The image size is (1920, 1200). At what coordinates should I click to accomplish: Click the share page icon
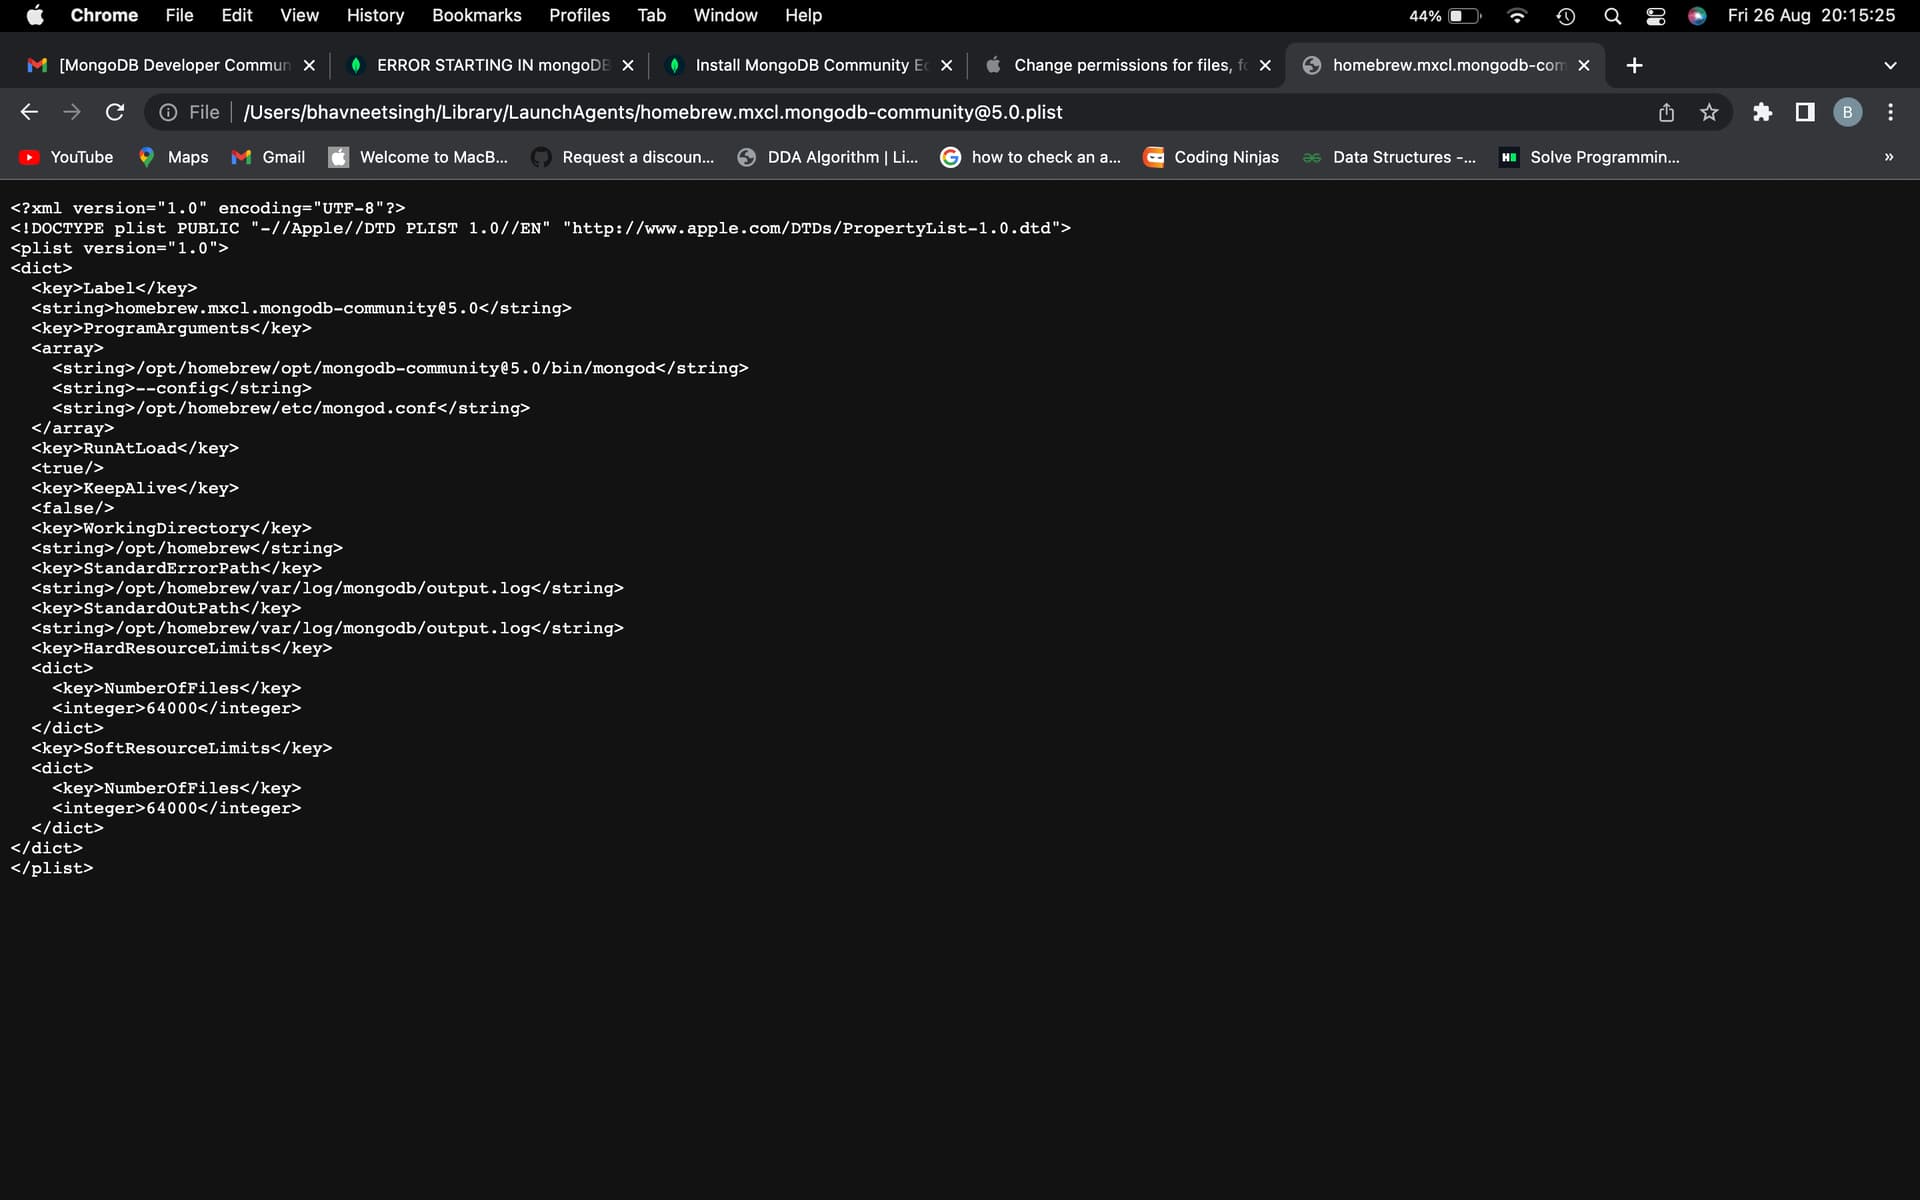(1666, 112)
